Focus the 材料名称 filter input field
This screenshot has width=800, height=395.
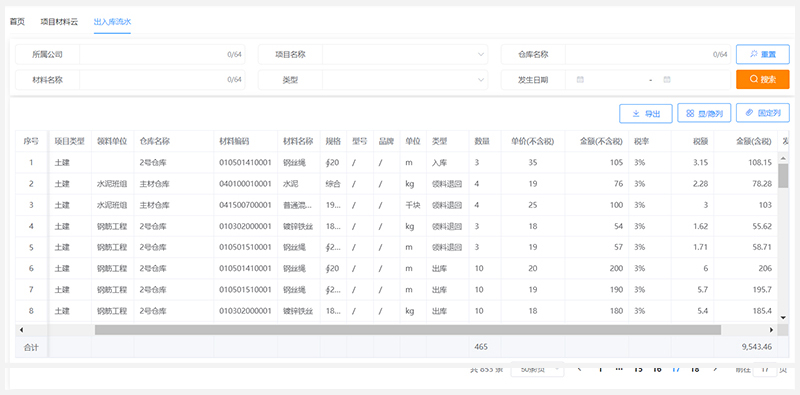tap(162, 80)
